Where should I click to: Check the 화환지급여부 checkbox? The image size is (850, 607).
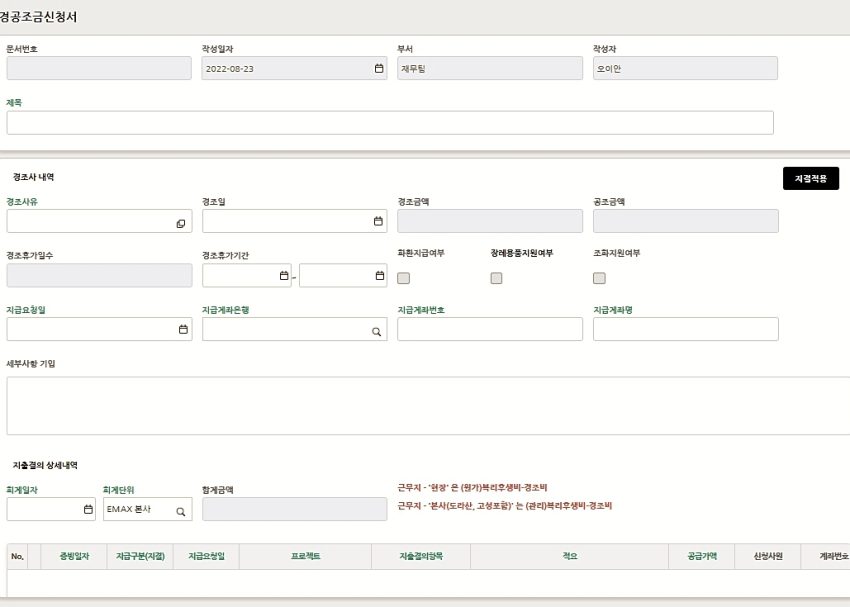point(403,278)
